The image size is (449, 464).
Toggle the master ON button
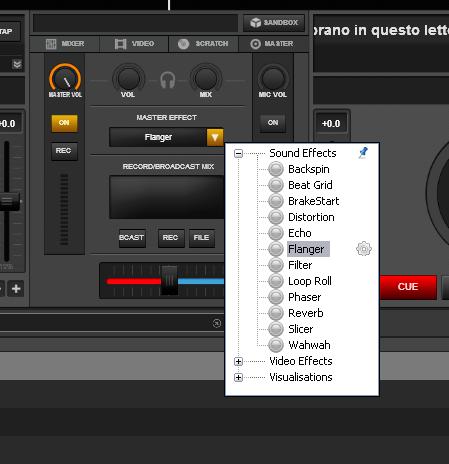click(x=64, y=123)
